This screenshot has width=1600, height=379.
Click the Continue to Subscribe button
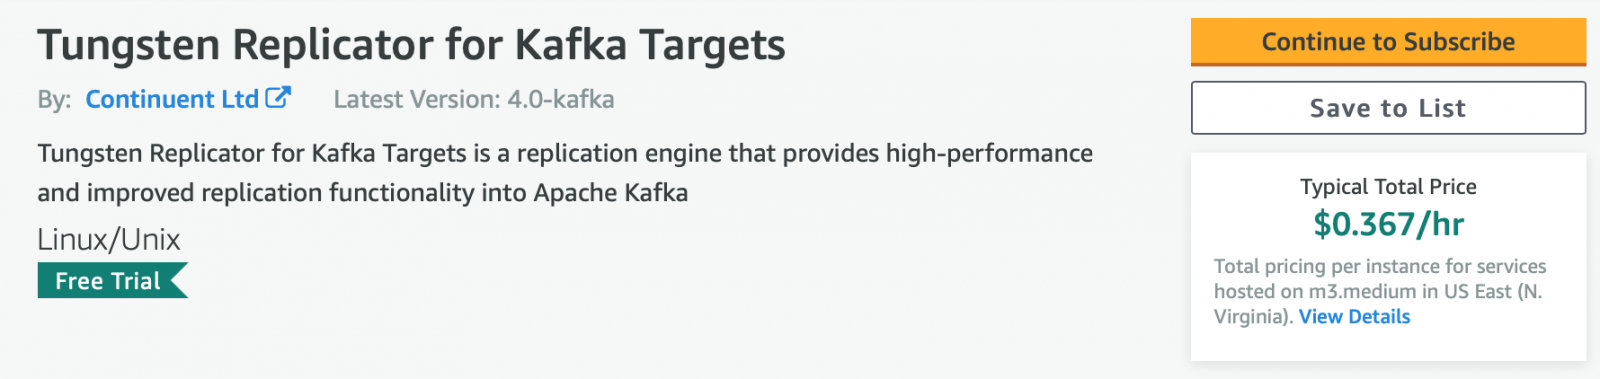1388,42
